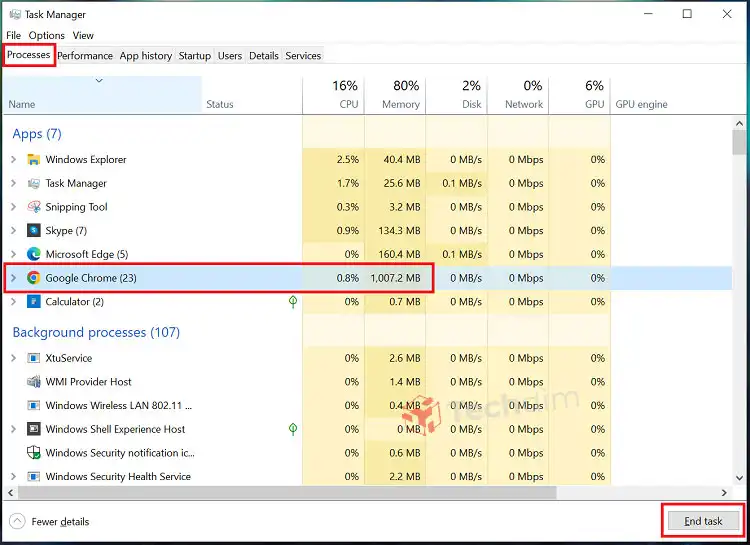This screenshot has height=545, width=750.
Task: Click the horizontal scrollbar right arrow
Action: pos(724,492)
